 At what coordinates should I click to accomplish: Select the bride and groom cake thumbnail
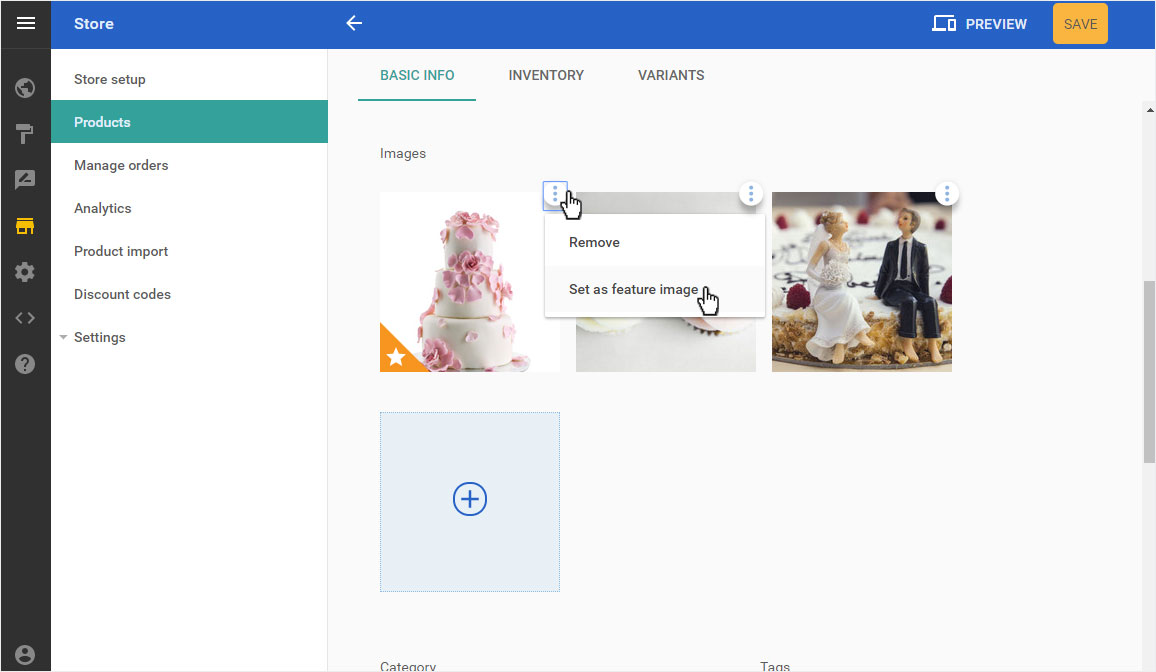tap(862, 282)
